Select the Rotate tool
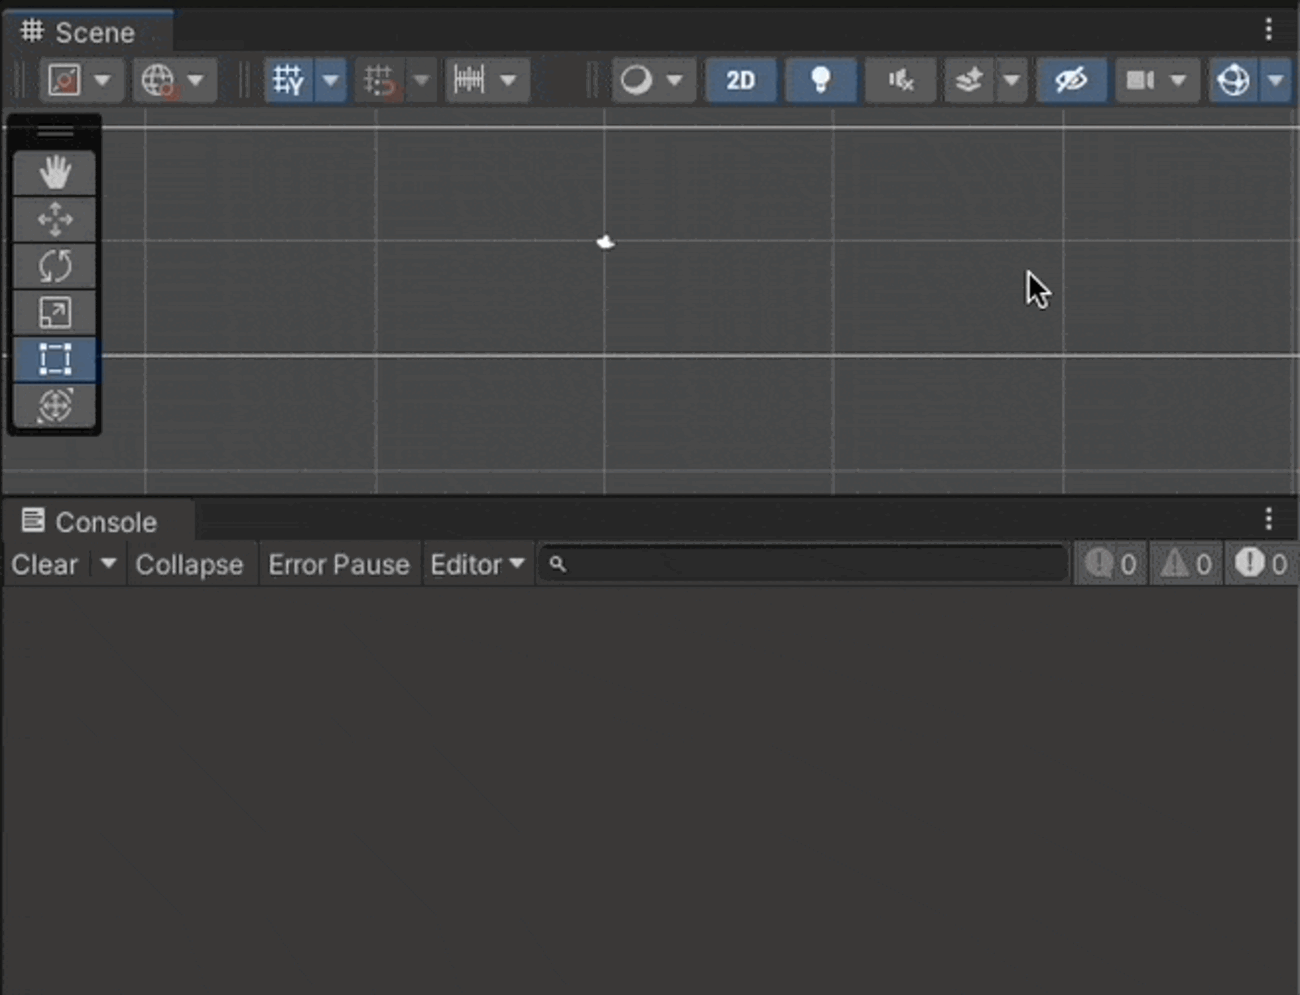The height and width of the screenshot is (995, 1300). pyautogui.click(x=54, y=266)
